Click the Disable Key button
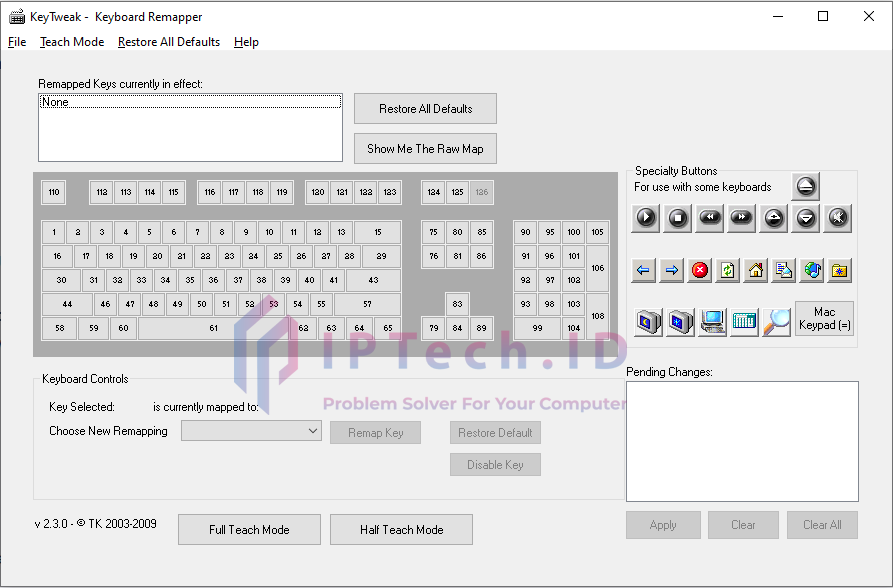The image size is (893, 588). (x=495, y=465)
